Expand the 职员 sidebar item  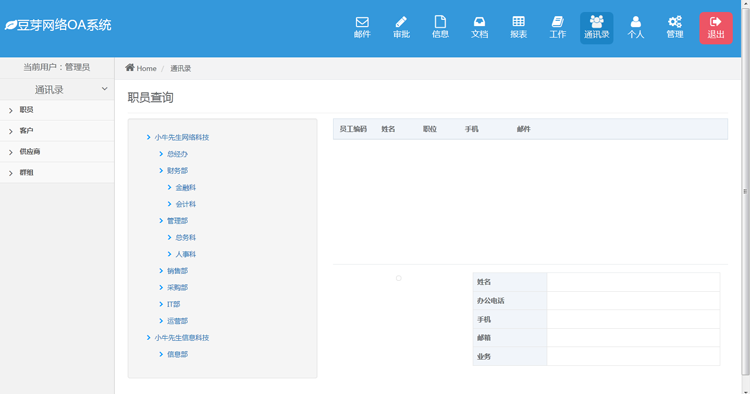[x=57, y=110]
